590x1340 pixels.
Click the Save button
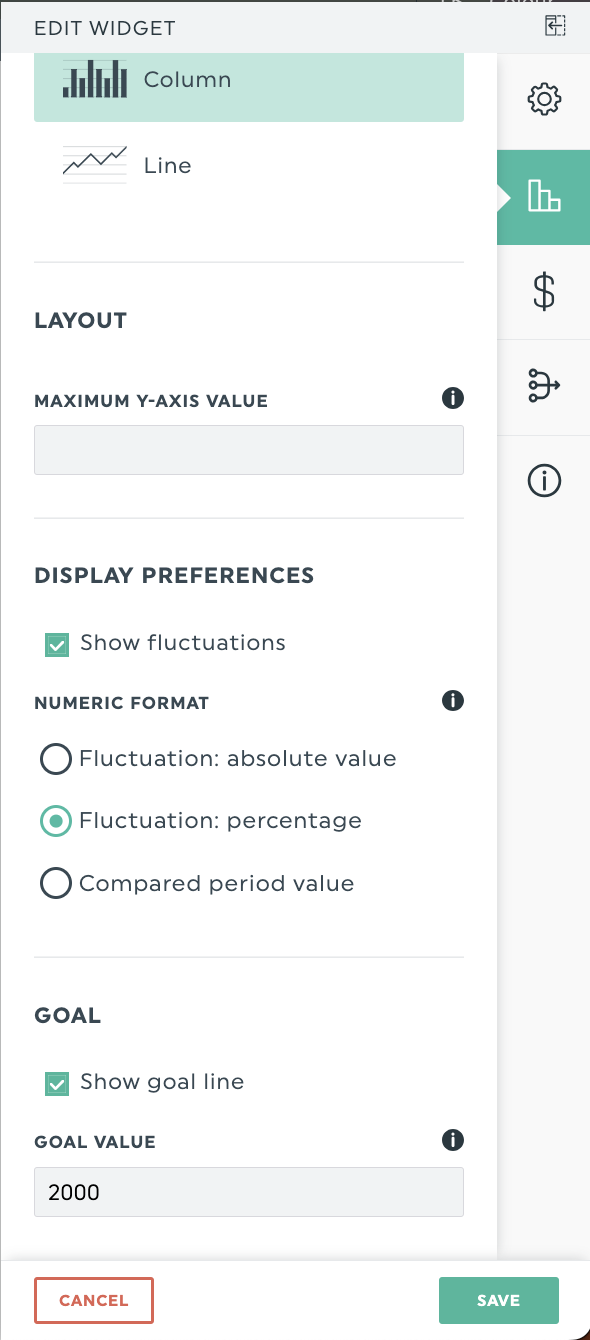499,1300
